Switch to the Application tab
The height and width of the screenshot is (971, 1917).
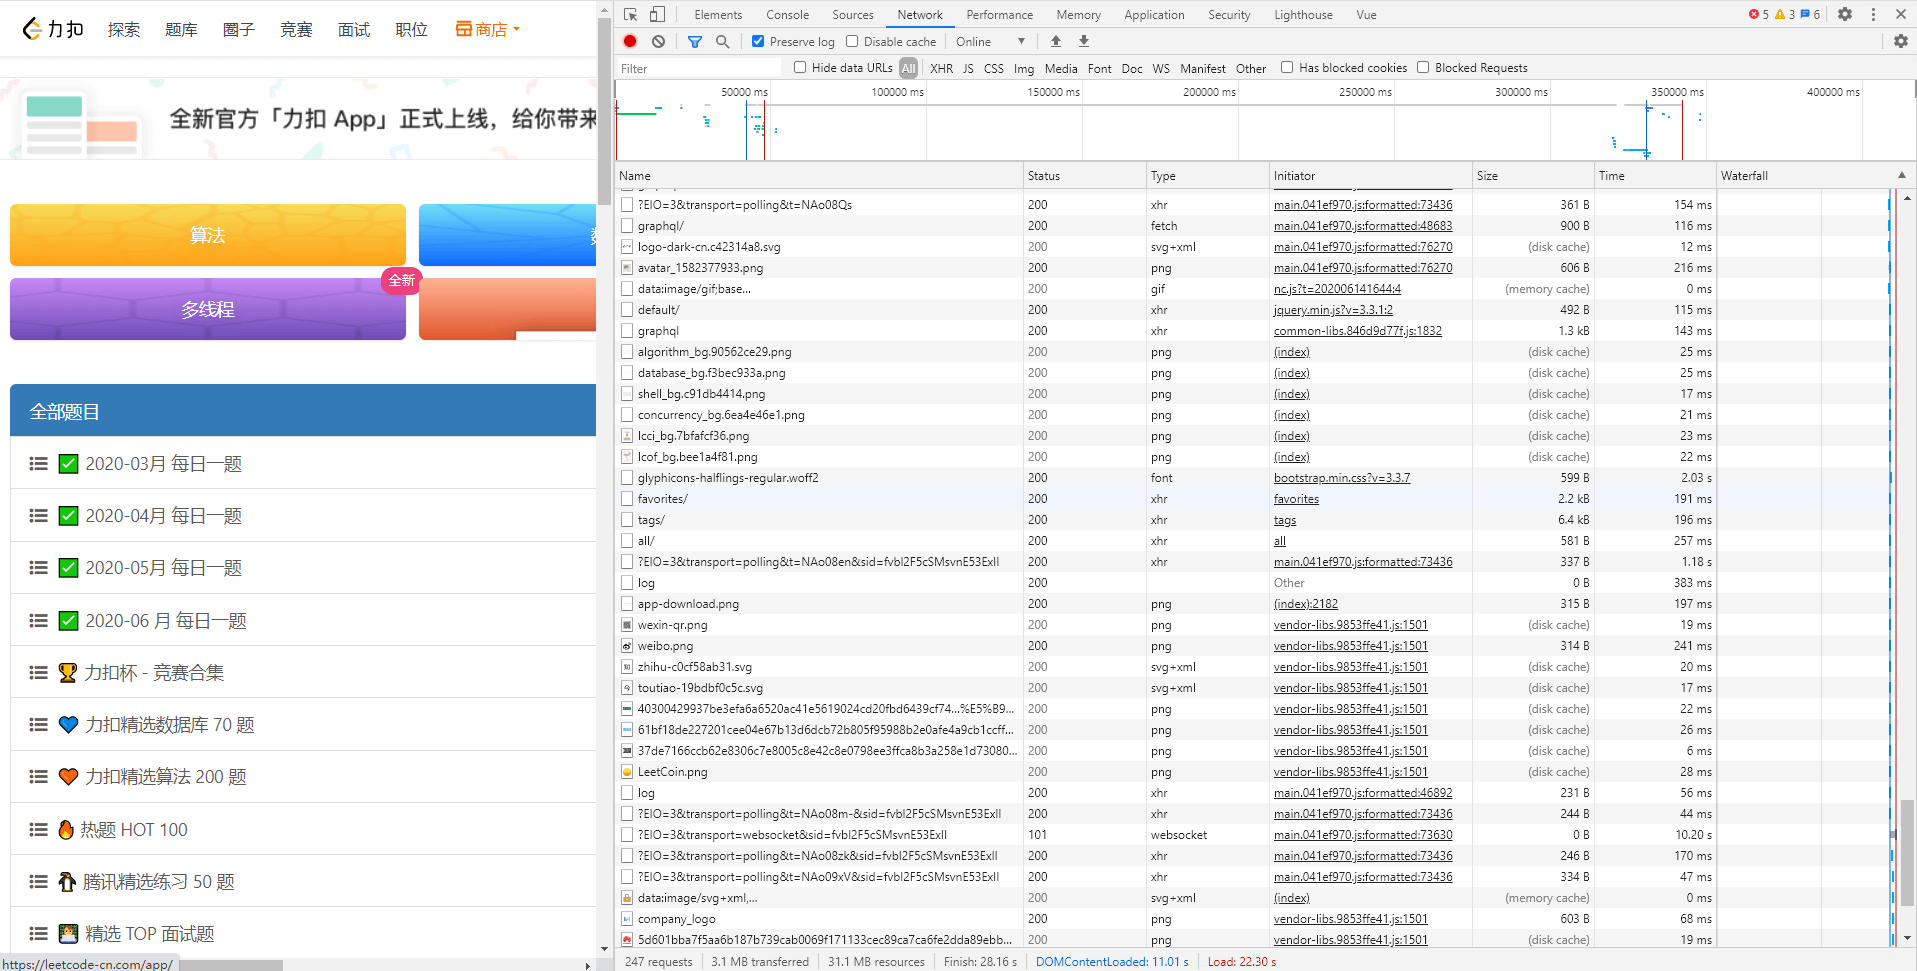pos(1154,14)
